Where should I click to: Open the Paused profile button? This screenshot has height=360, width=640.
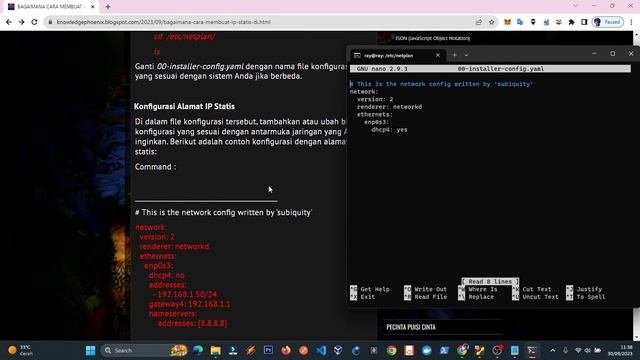tap(608, 22)
